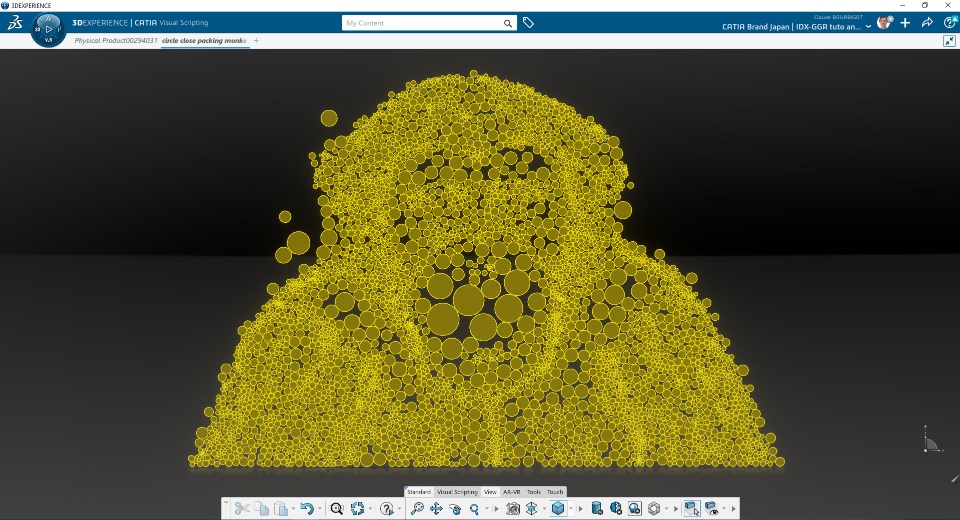Expand the Paste options dropdown arrow

pos(293,509)
